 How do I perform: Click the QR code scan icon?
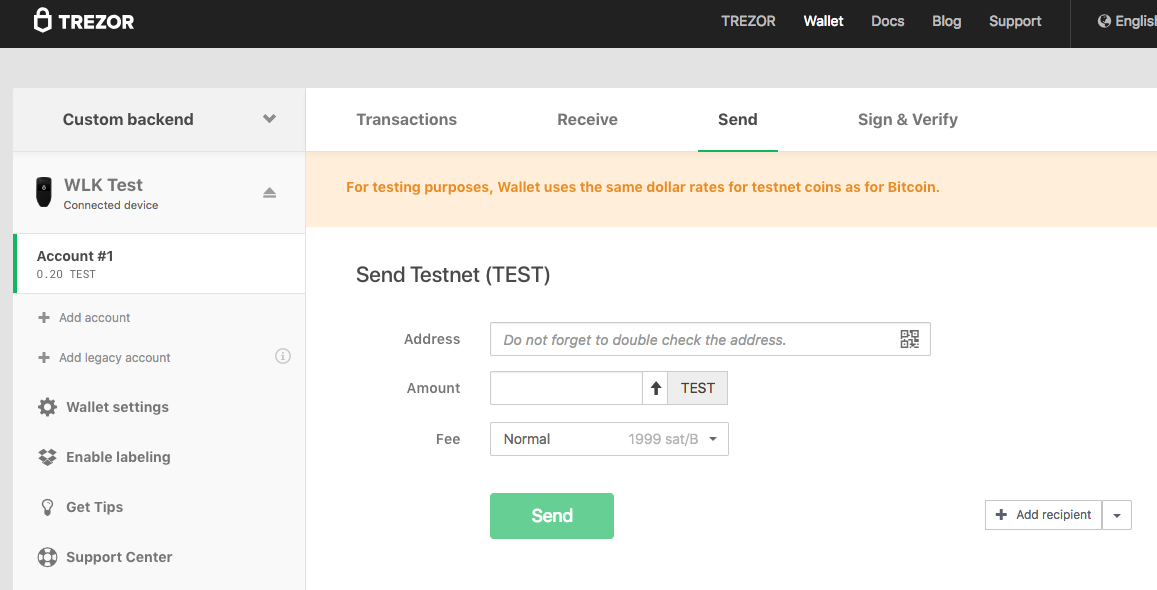909,339
